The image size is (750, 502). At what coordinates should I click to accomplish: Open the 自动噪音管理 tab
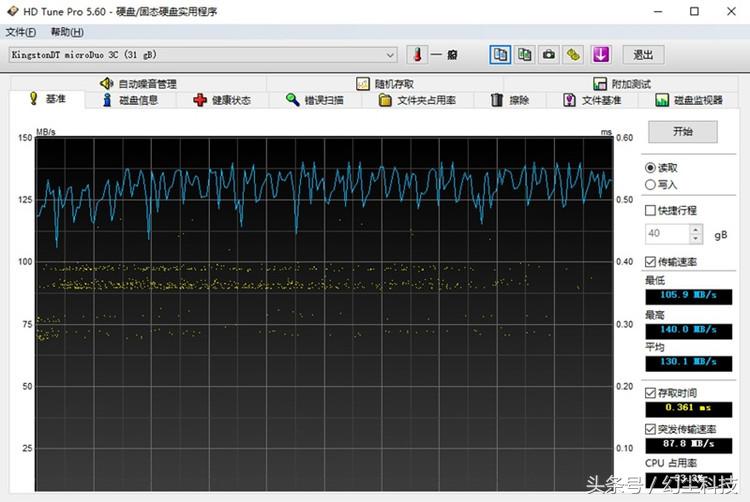(x=139, y=84)
